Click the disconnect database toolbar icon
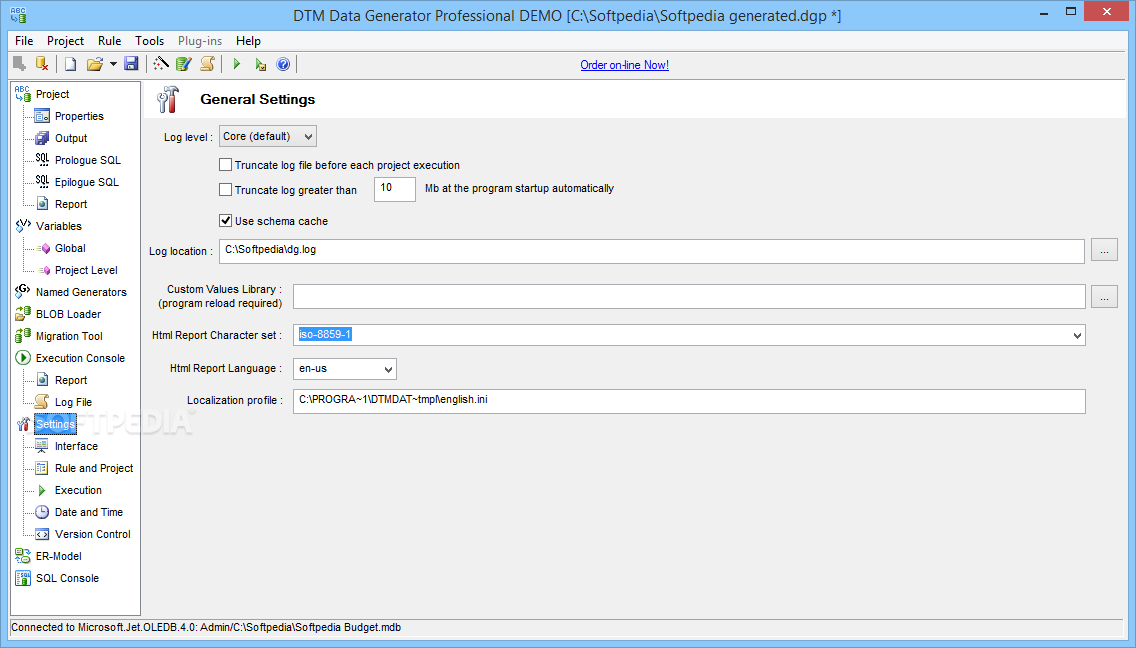 [x=42, y=64]
